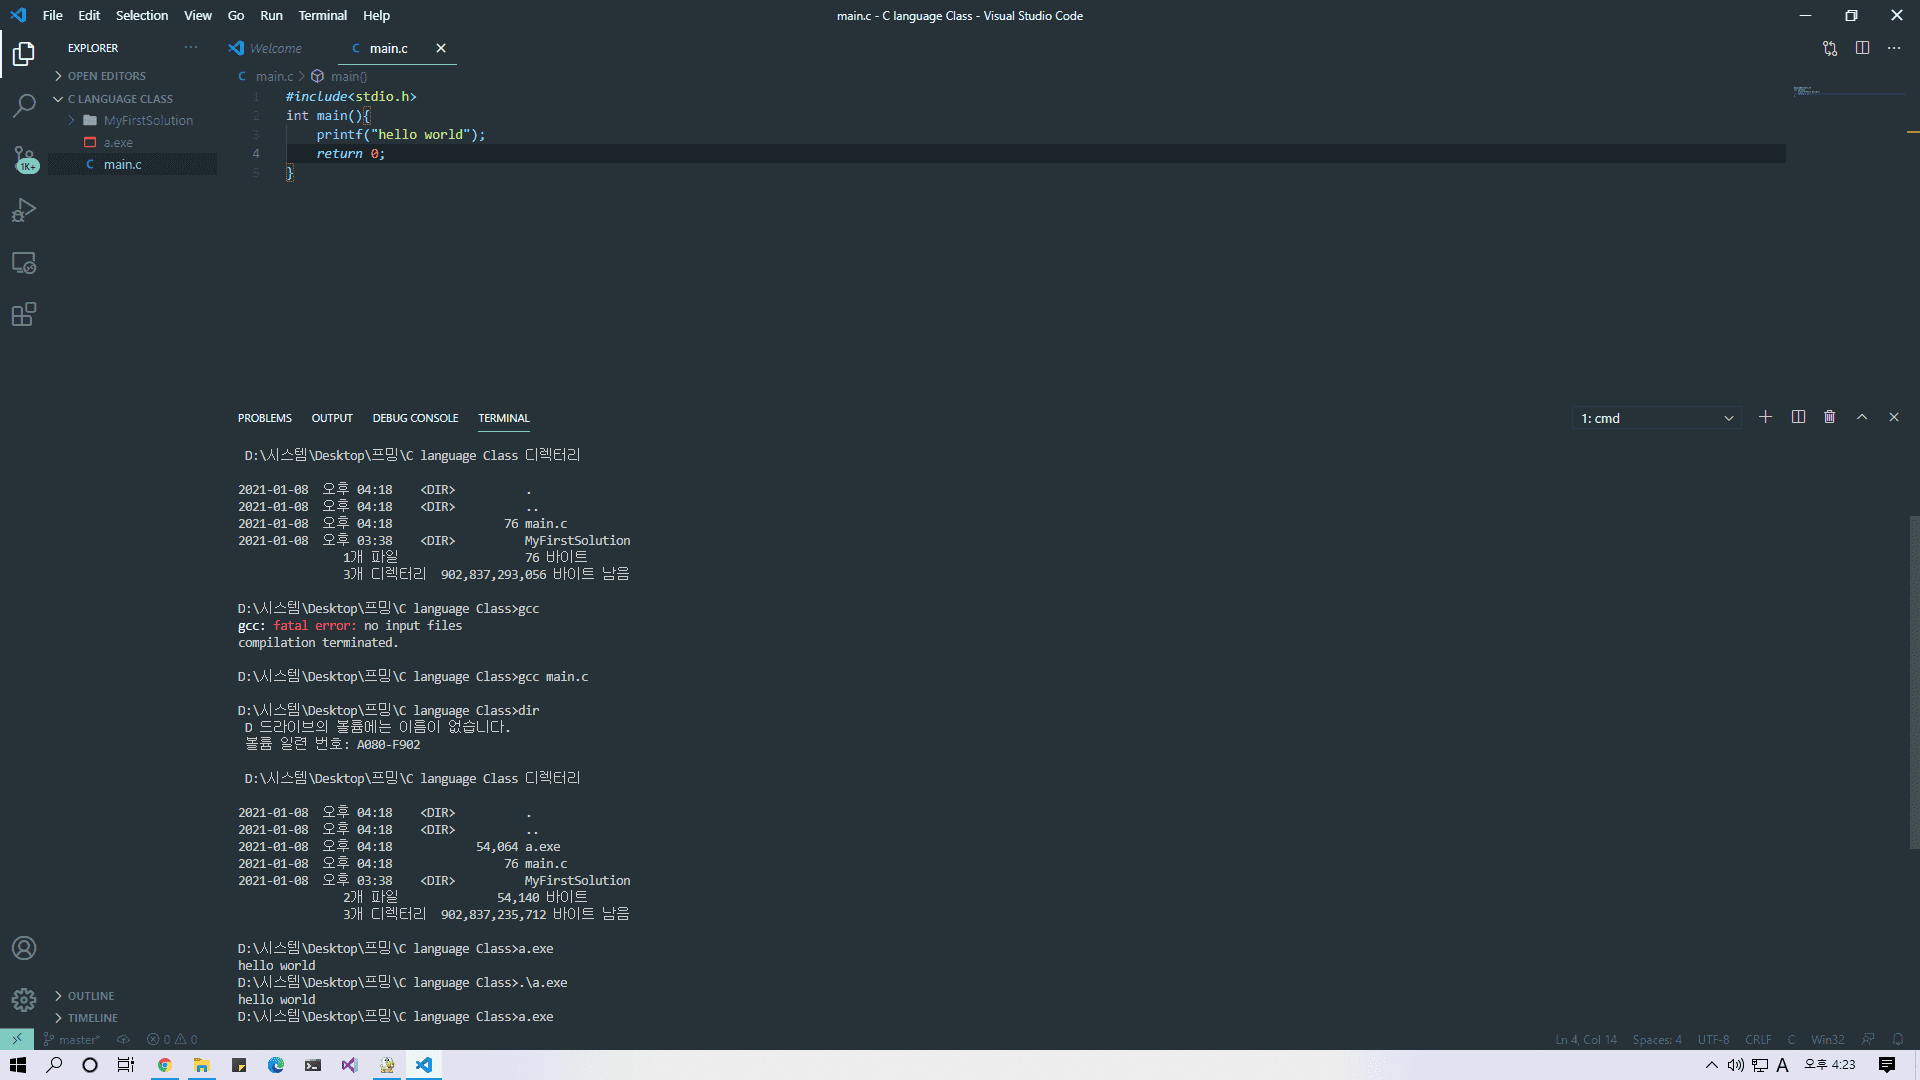Screen dimensions: 1920x1080
Task: Click the split editor right icon
Action: 1862,48
